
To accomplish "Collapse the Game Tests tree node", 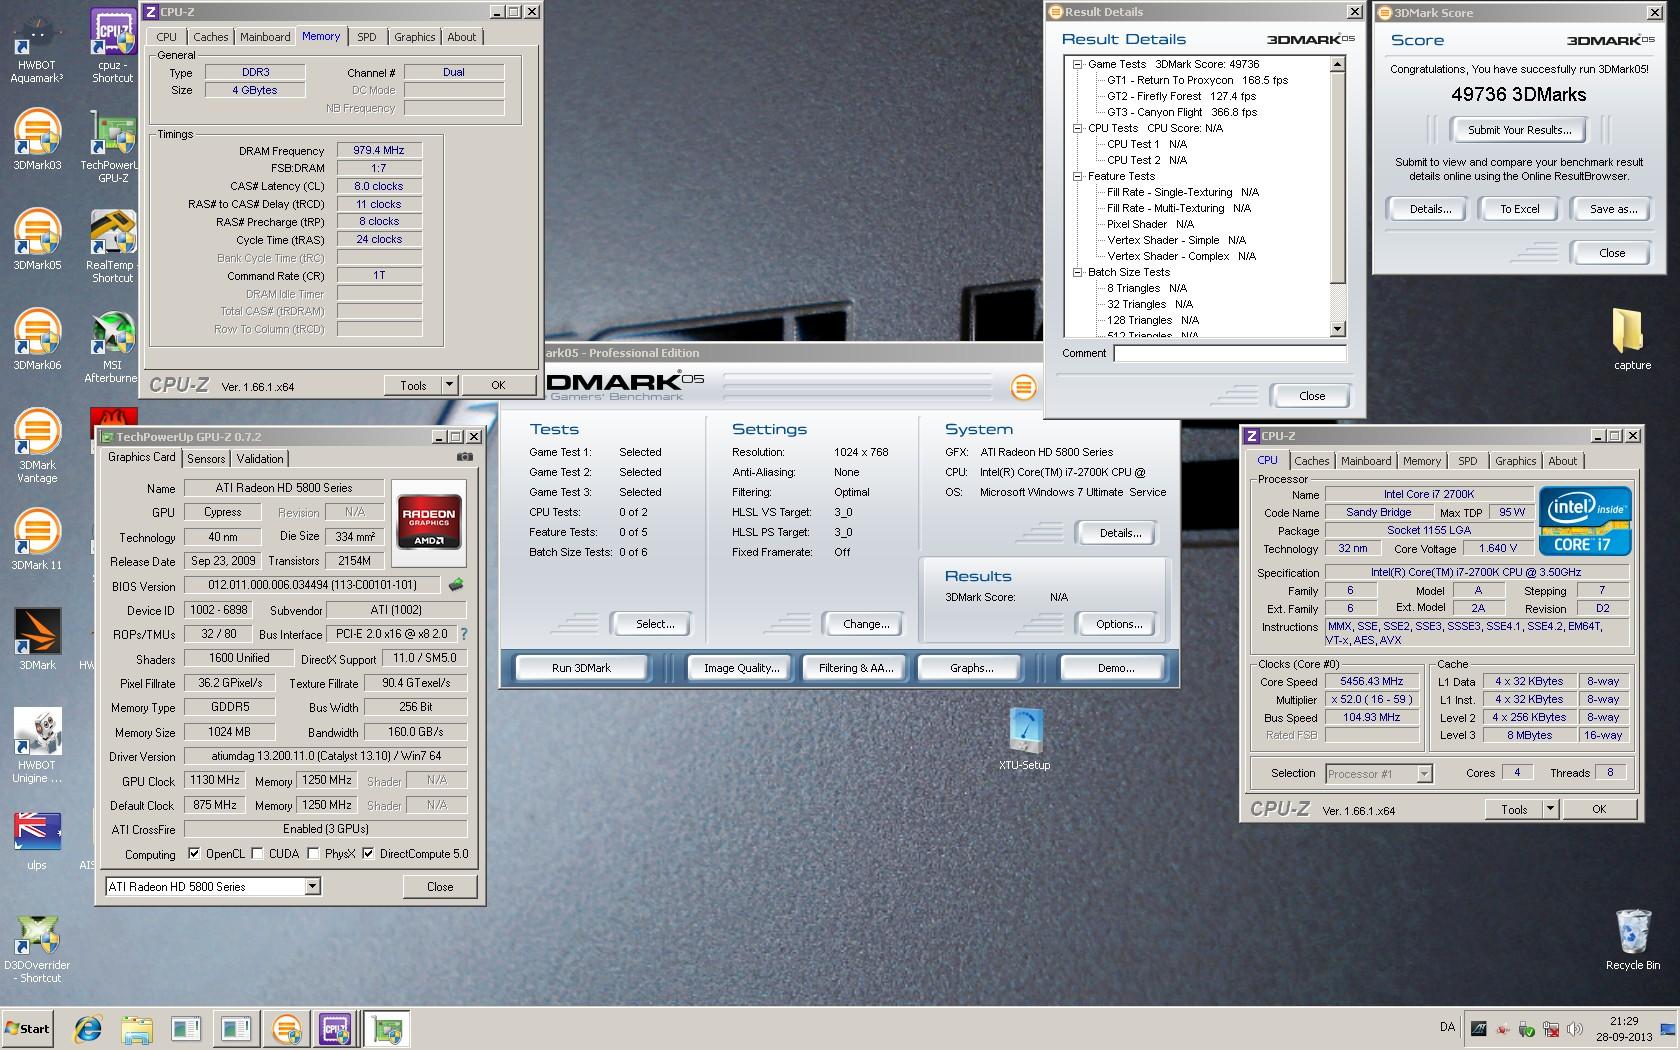I will pyautogui.click(x=1078, y=64).
